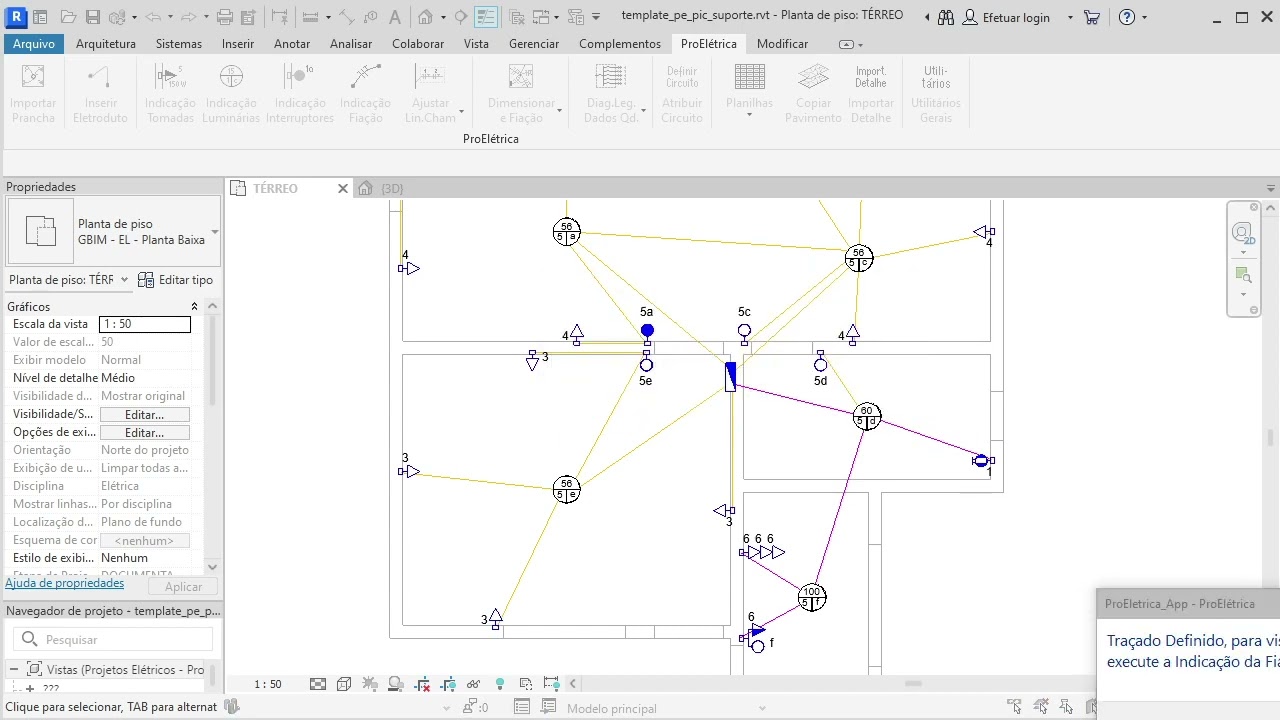Screen dimensions: 1280x720
Task: Run Indicação Interruptores tool
Action: [x=300, y=93]
